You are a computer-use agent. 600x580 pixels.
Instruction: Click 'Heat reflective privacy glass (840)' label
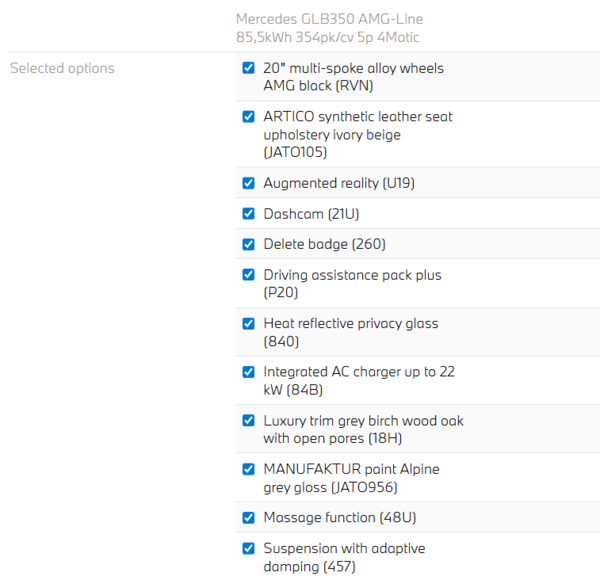(351, 332)
